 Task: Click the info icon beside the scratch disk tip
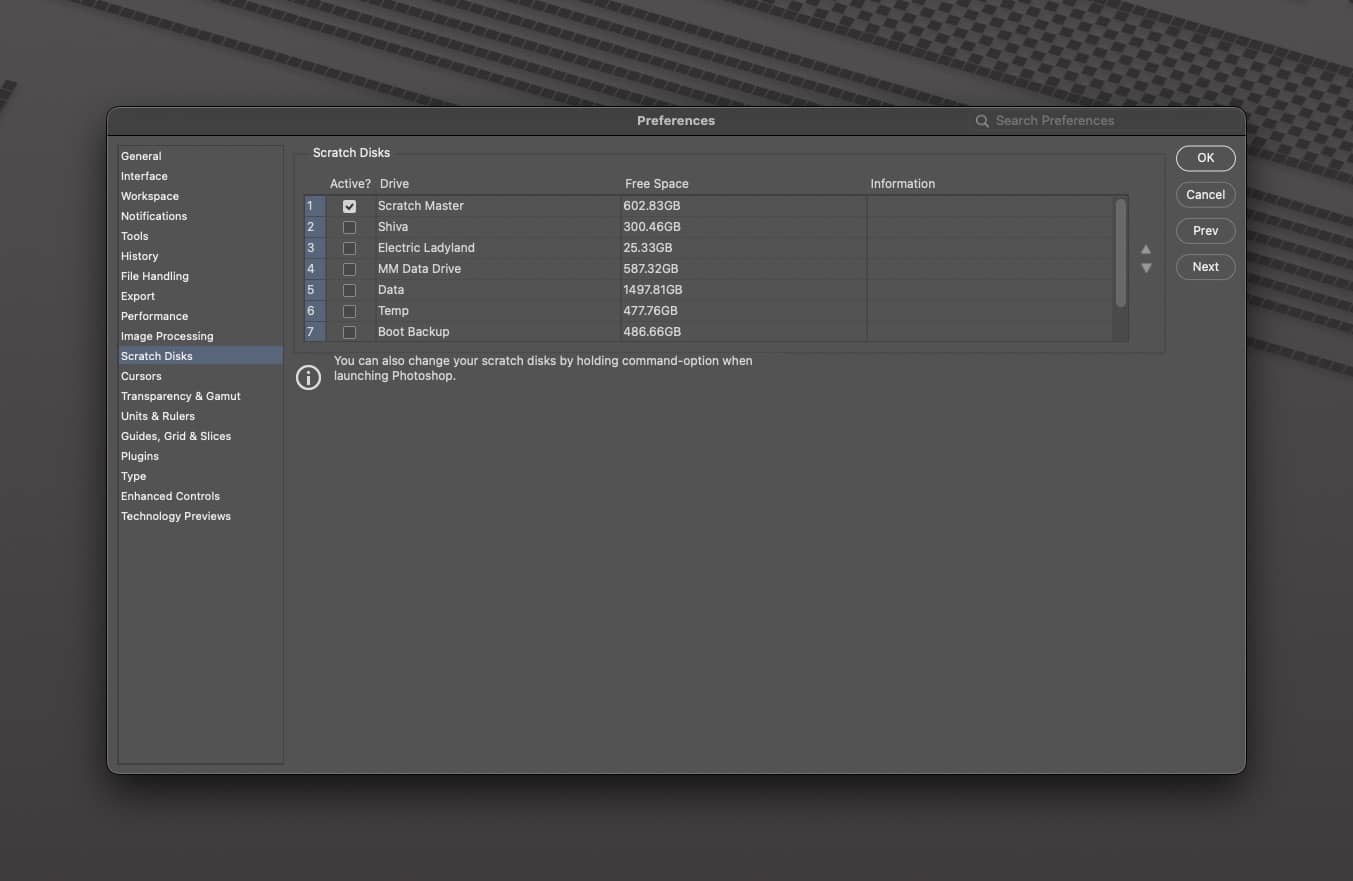coord(308,377)
